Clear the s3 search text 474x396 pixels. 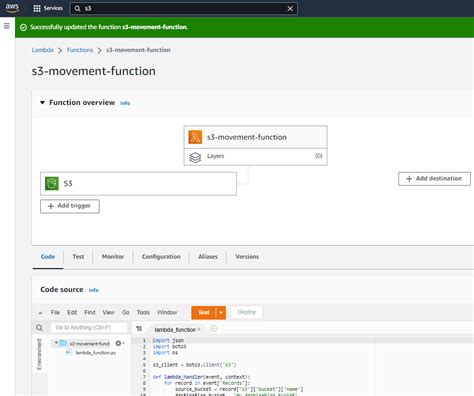pos(290,9)
